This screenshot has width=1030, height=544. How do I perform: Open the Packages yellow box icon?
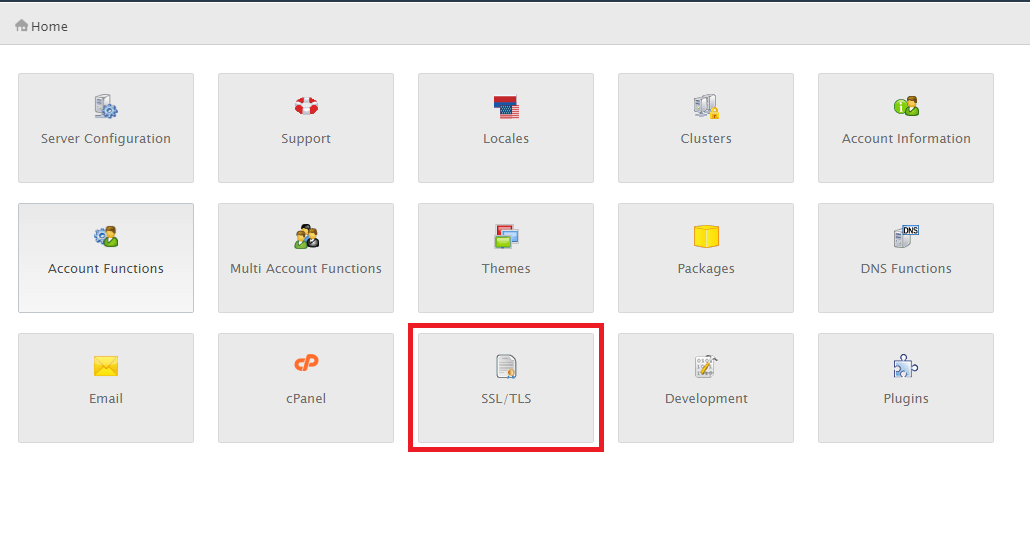706,237
